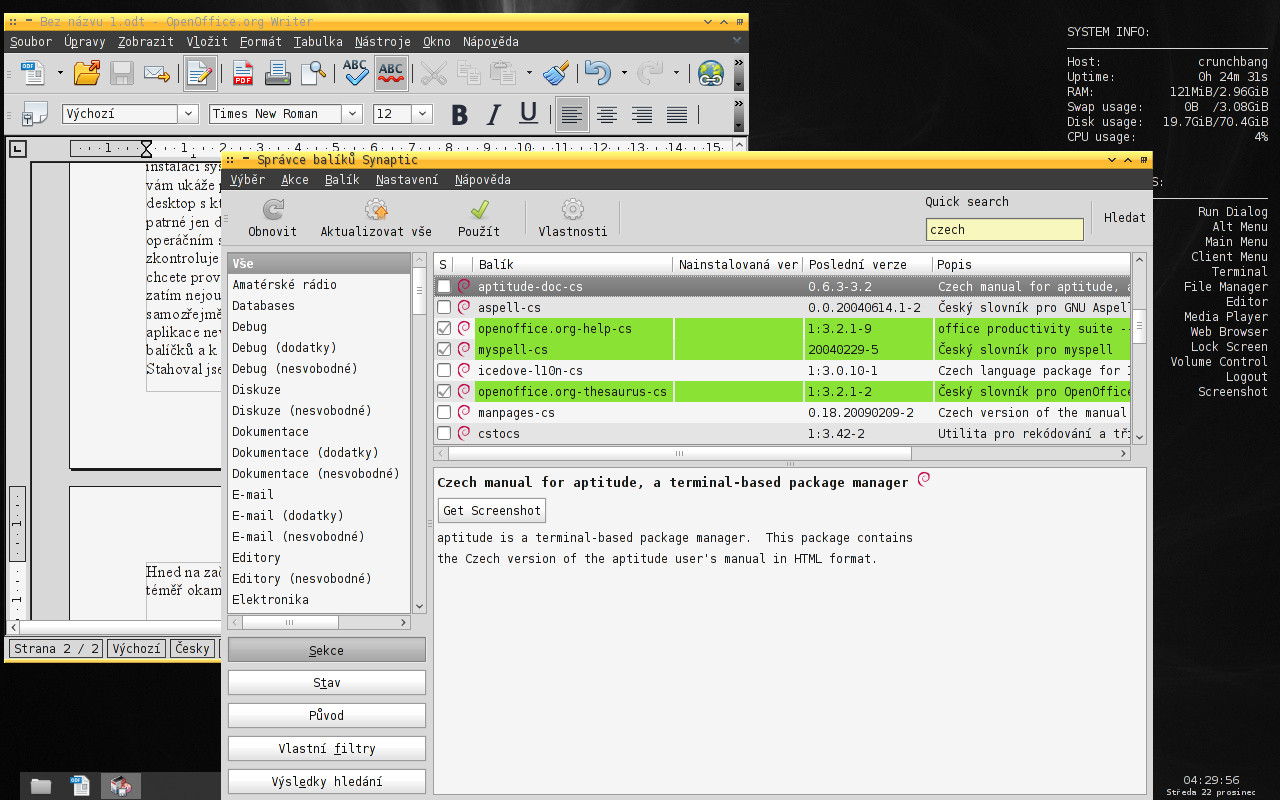Open a file with Writer's folder icon
Image resolution: width=1280 pixels, height=800 pixels.
pos(87,72)
